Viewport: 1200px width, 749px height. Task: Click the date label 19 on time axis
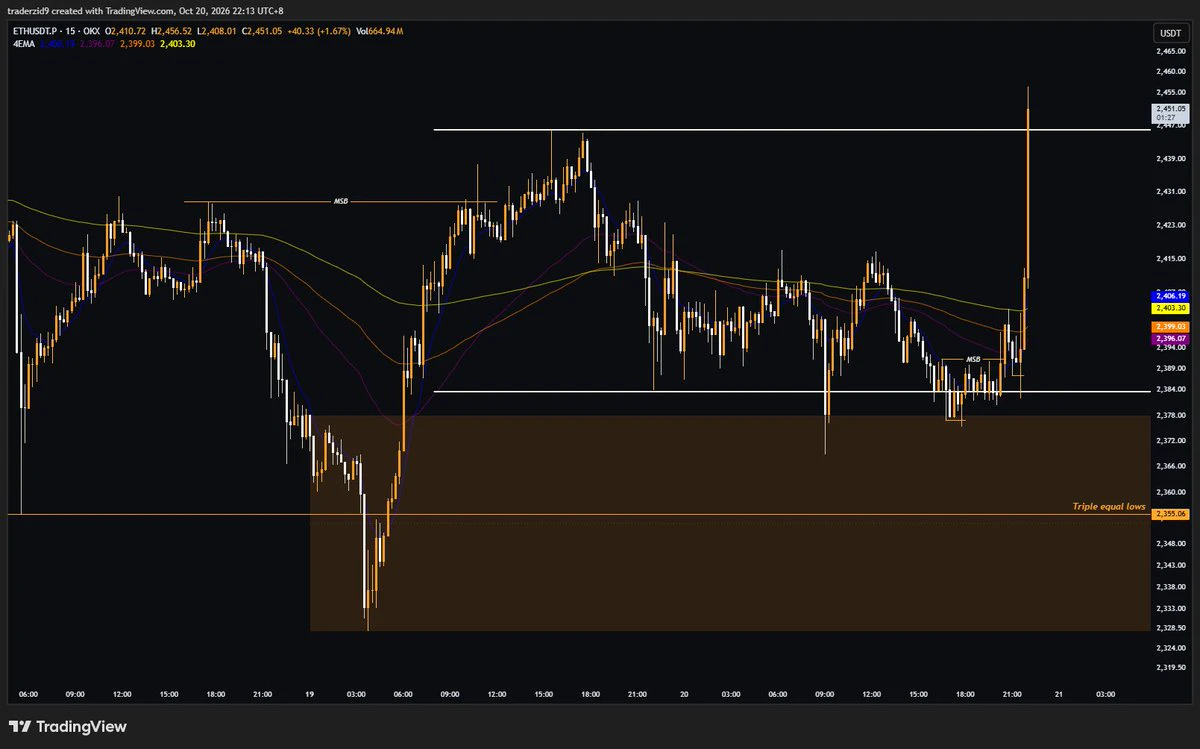309,694
